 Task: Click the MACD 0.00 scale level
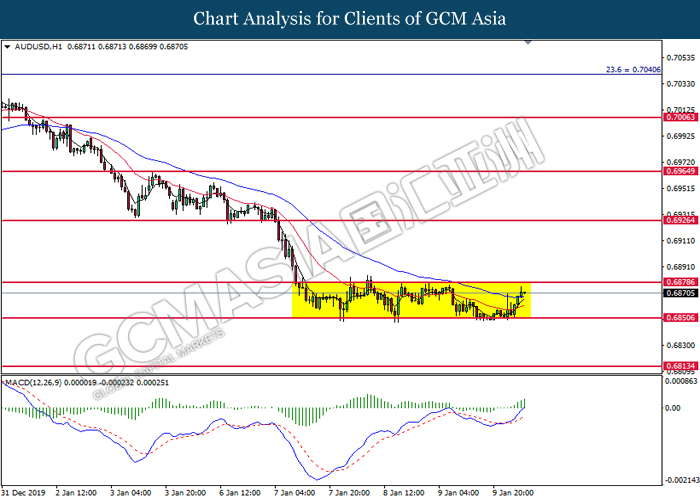(678, 409)
